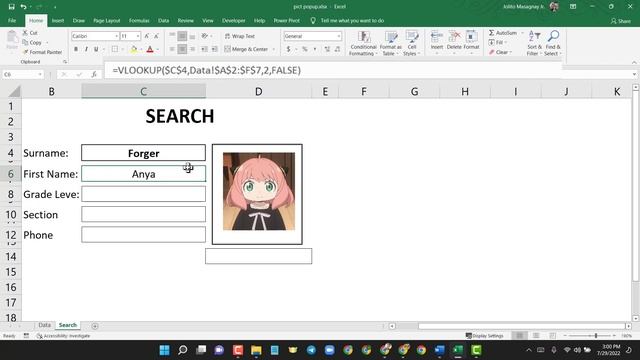Screen dimensions: 640x360
Task: Open Sort & Filter menu
Action: (x=534, y=43)
